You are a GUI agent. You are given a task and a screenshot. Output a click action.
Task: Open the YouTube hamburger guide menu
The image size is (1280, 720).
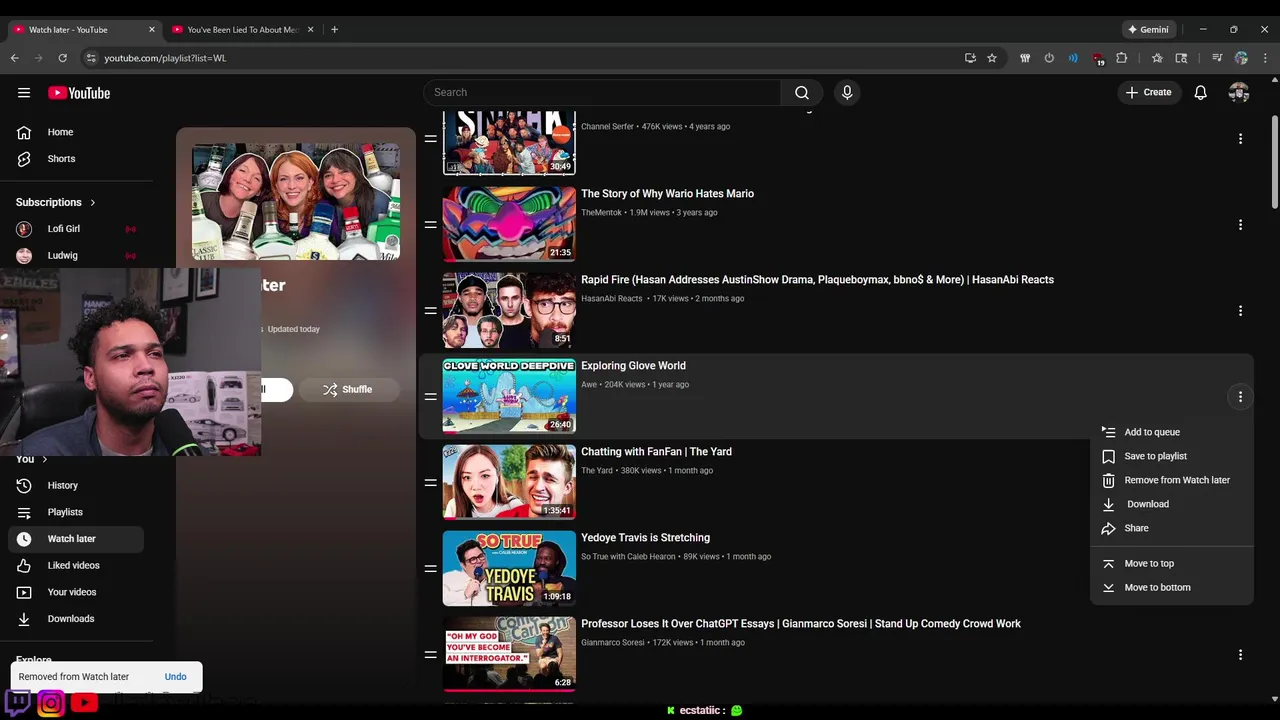click(24, 93)
